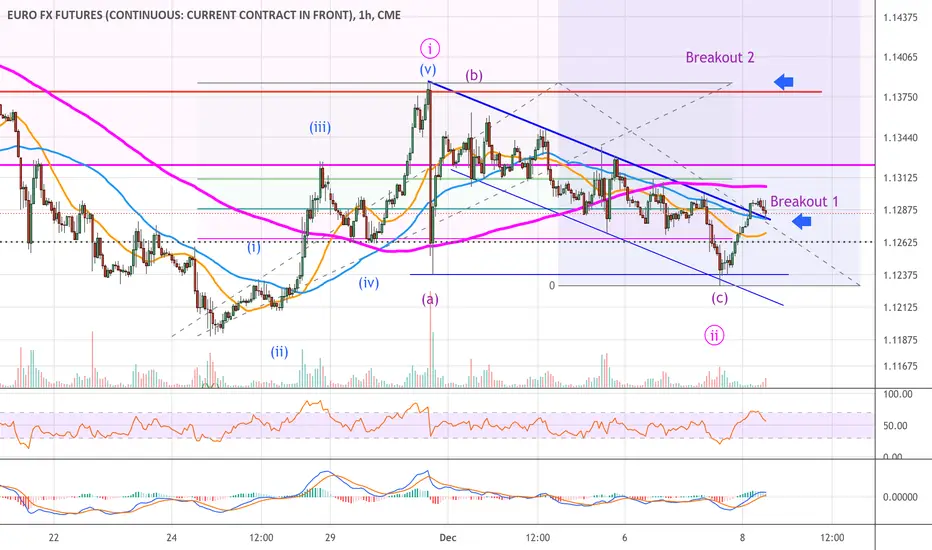Click the purple '(c)' wave label
Viewport: 932px width, 550px height.
(719, 298)
